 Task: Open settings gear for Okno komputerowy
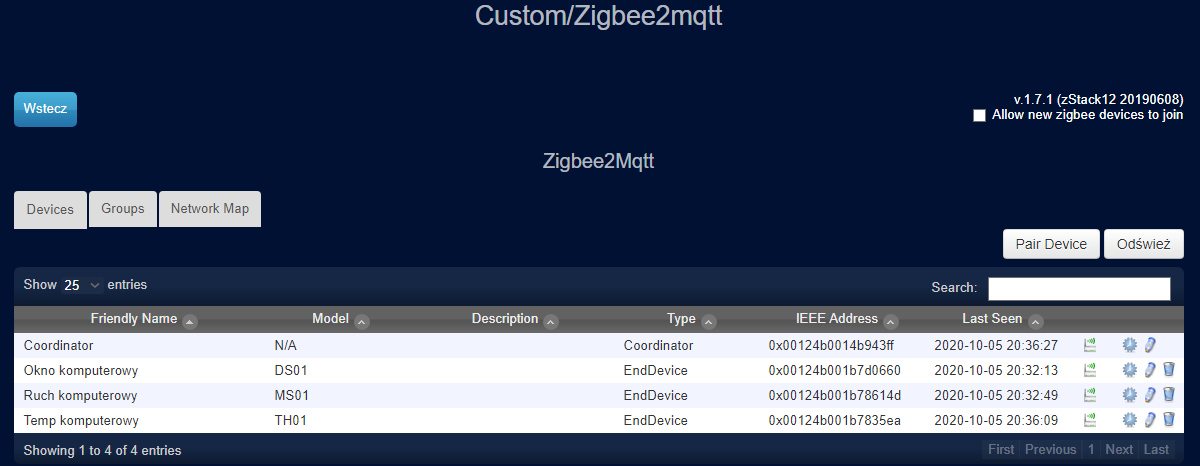[x=1130, y=370]
